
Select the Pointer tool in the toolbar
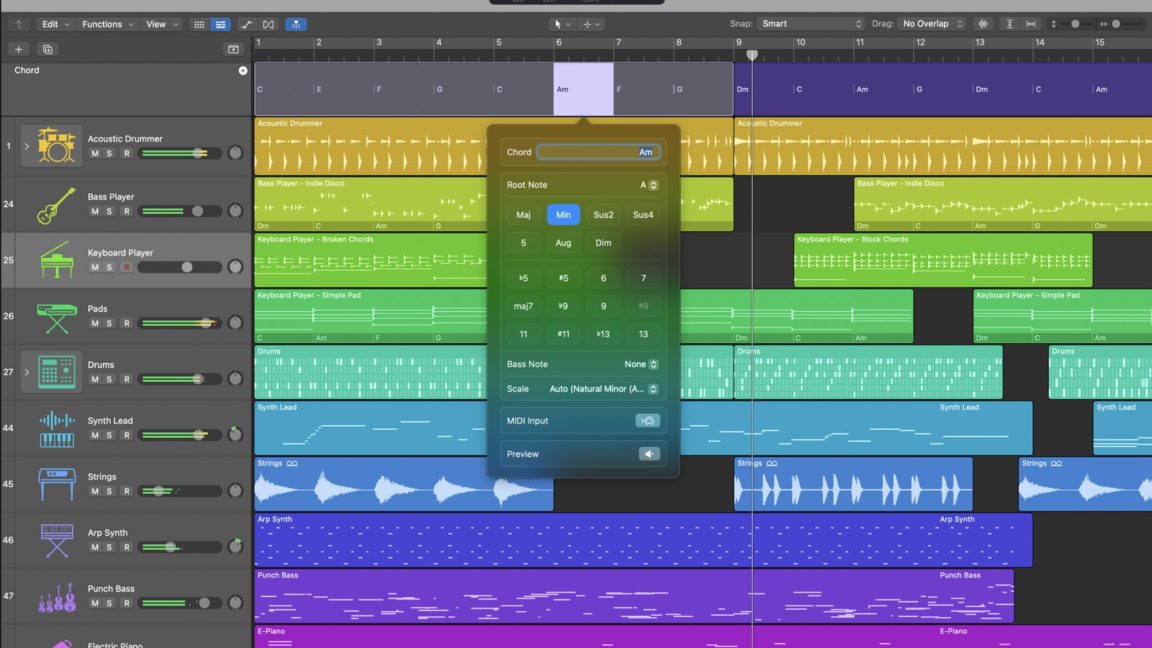[x=556, y=23]
